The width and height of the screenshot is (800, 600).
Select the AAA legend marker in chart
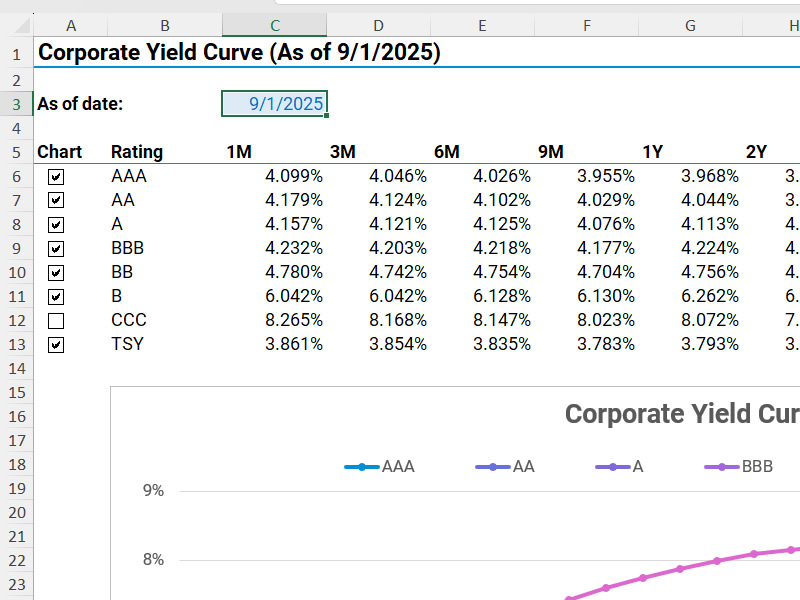[362, 466]
